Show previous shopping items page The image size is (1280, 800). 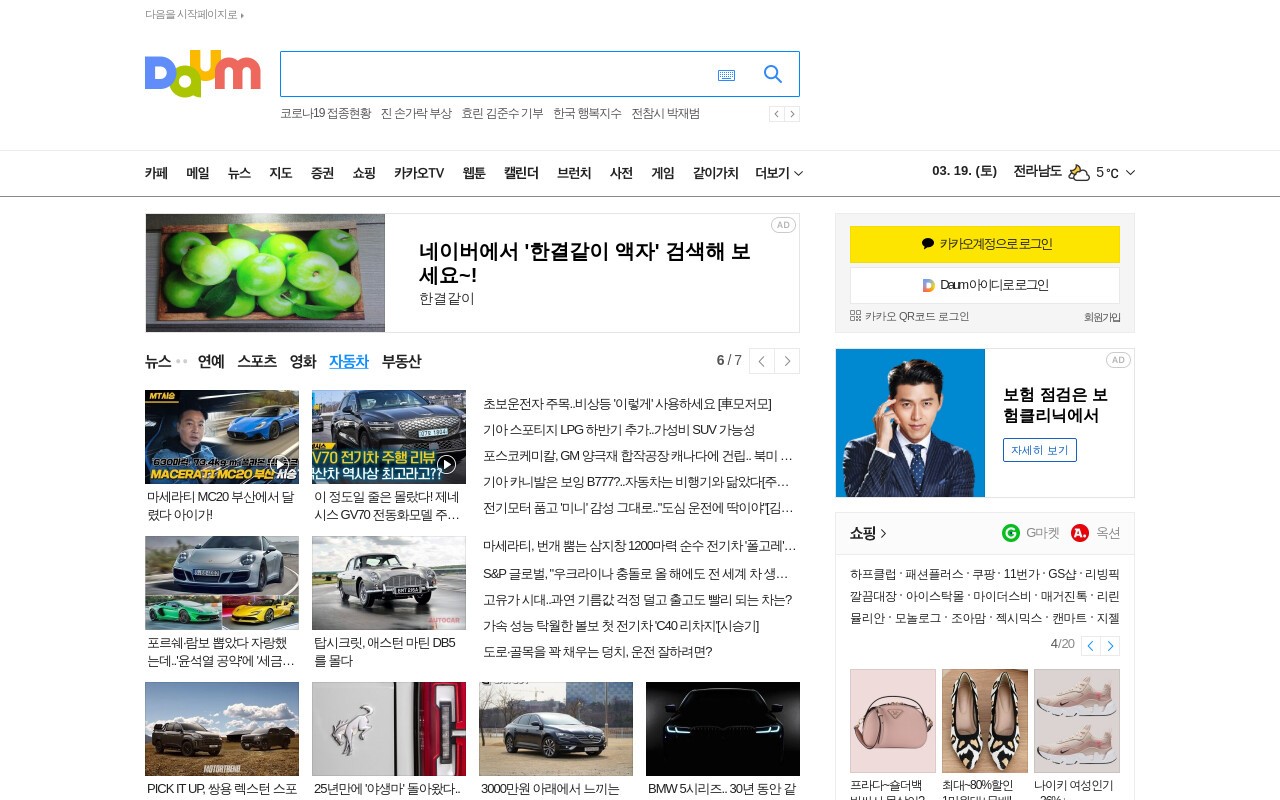[x=1090, y=646]
